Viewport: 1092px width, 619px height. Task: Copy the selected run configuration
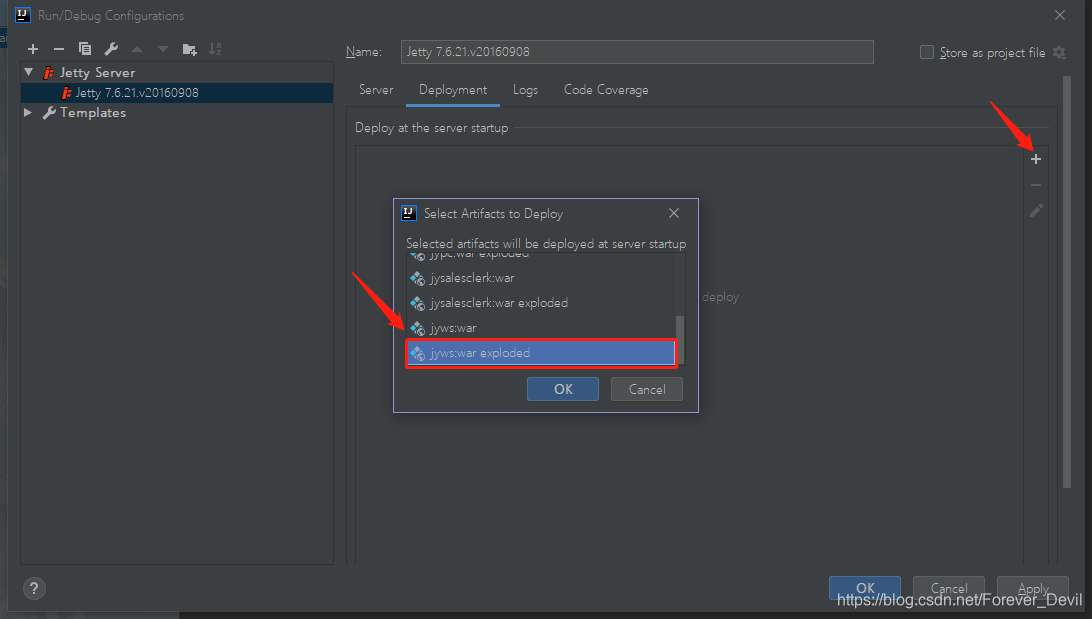85,49
